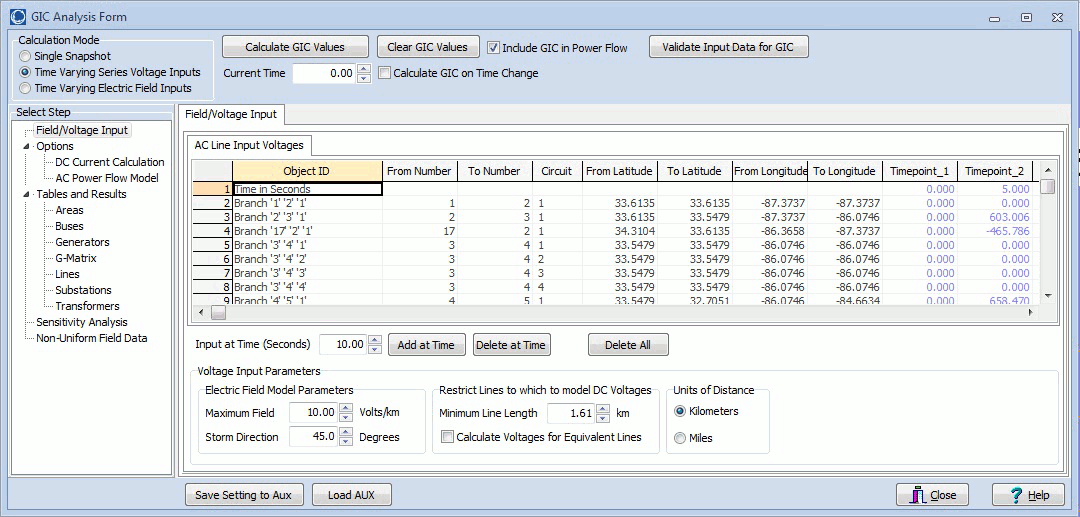Click the question mark Help icon
The image size is (1080, 517).
[1014, 495]
